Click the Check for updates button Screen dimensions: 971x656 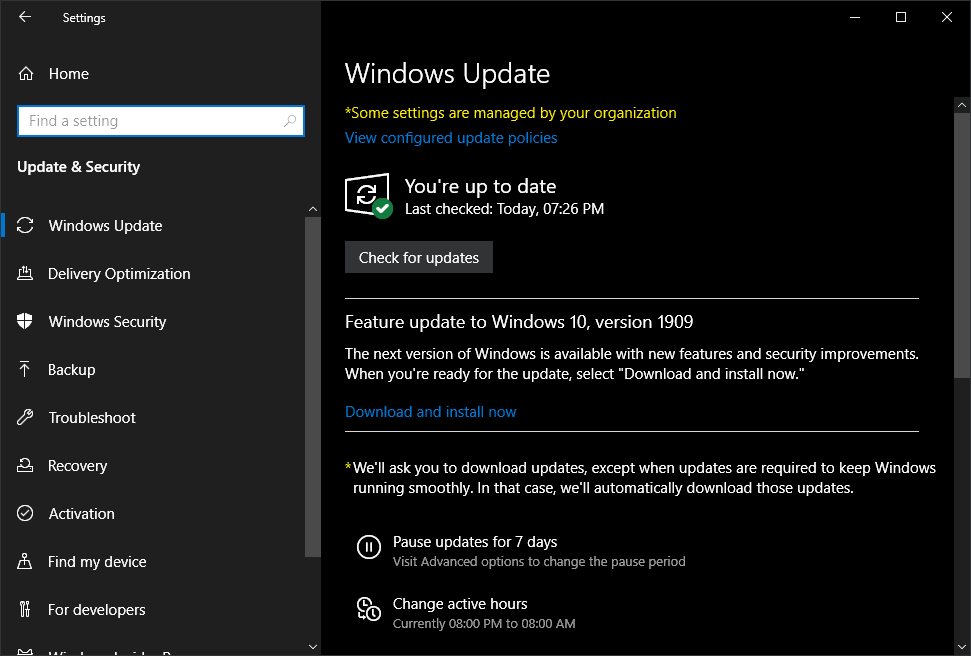(x=418, y=257)
